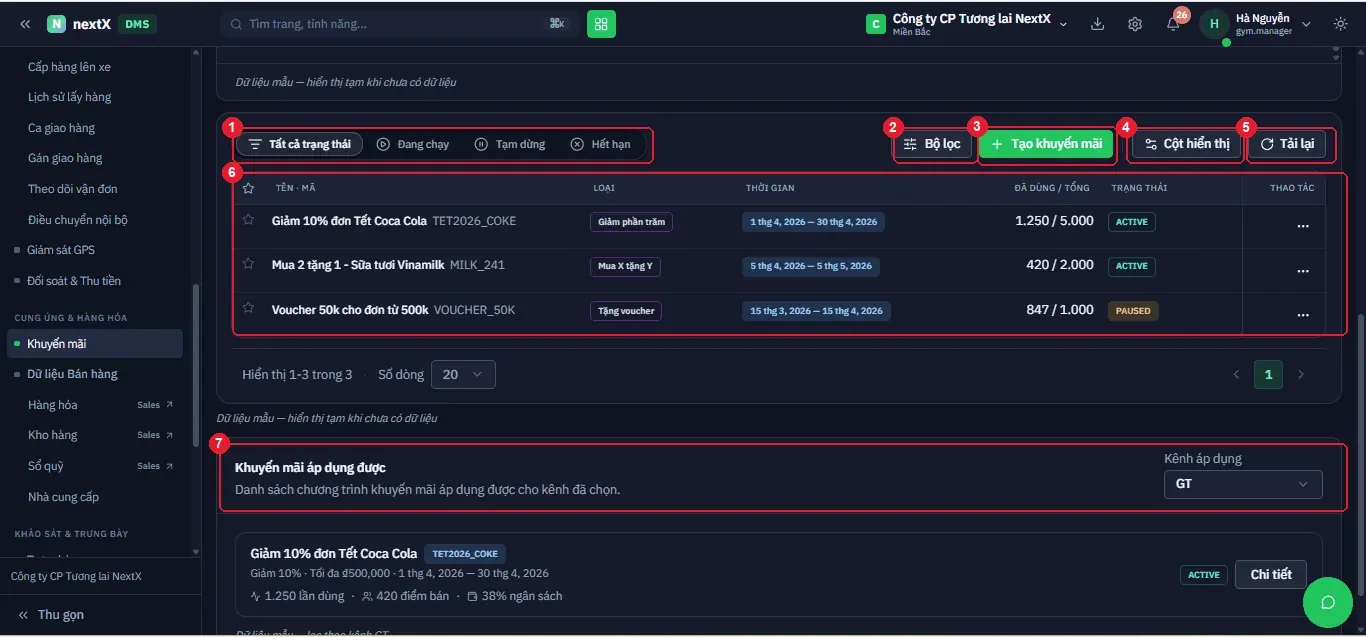The image size is (1366, 637).
Task: Open actions menu for Giảm 10% Coca Cola row
Action: [1302, 226]
